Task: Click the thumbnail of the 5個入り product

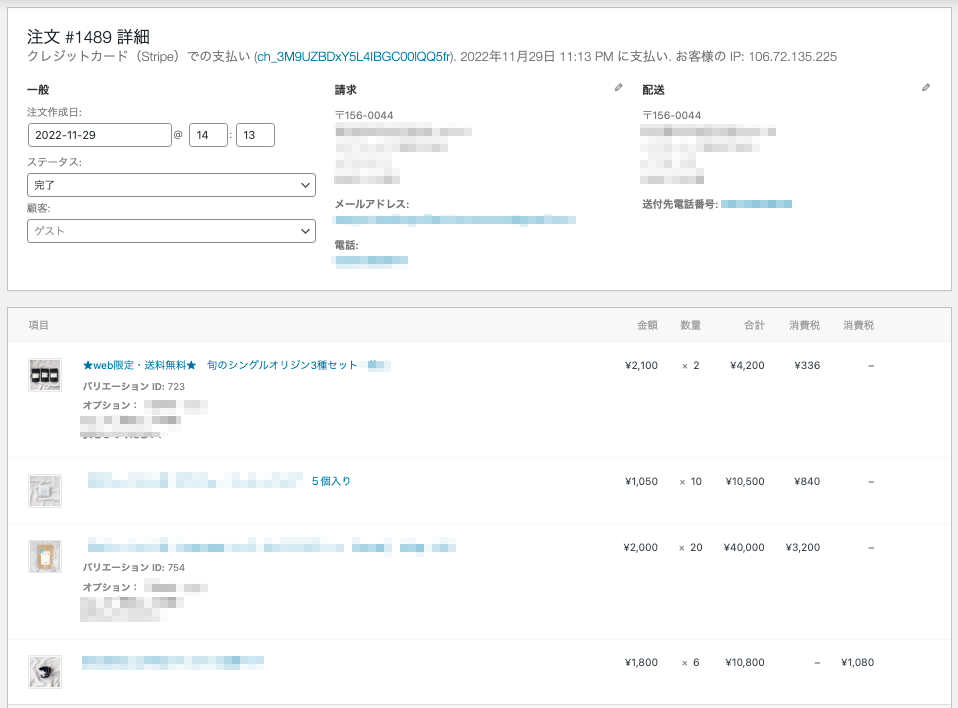Action: click(45, 490)
